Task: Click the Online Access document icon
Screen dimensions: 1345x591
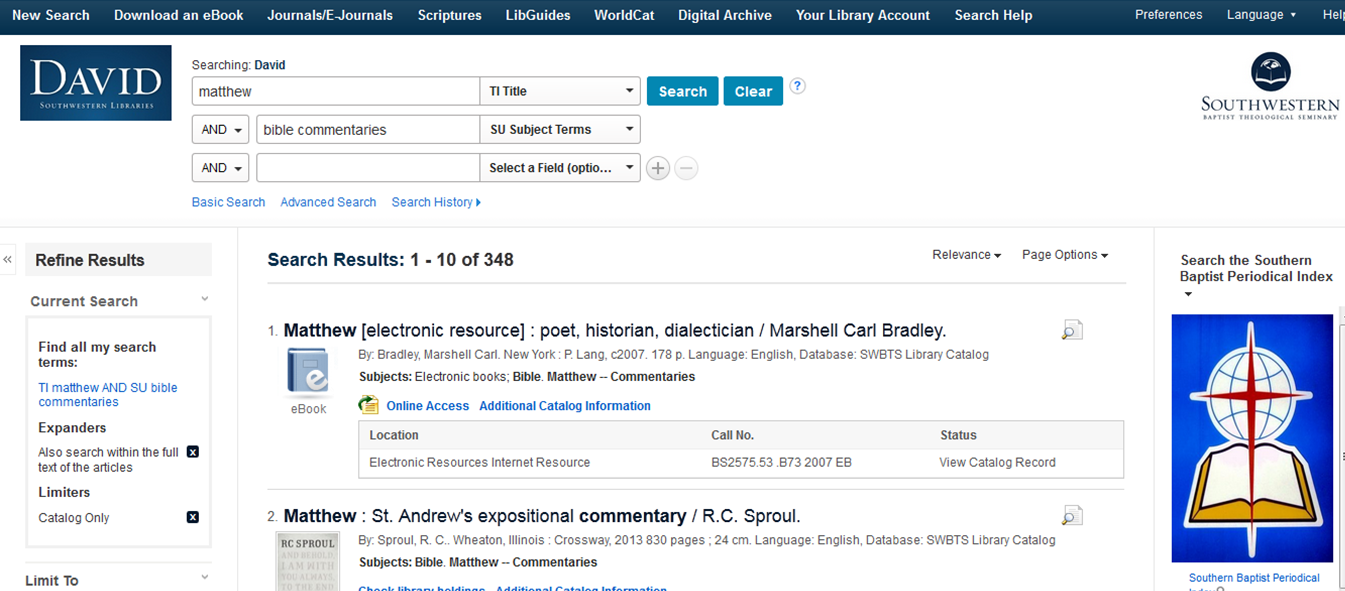Action: (369, 405)
